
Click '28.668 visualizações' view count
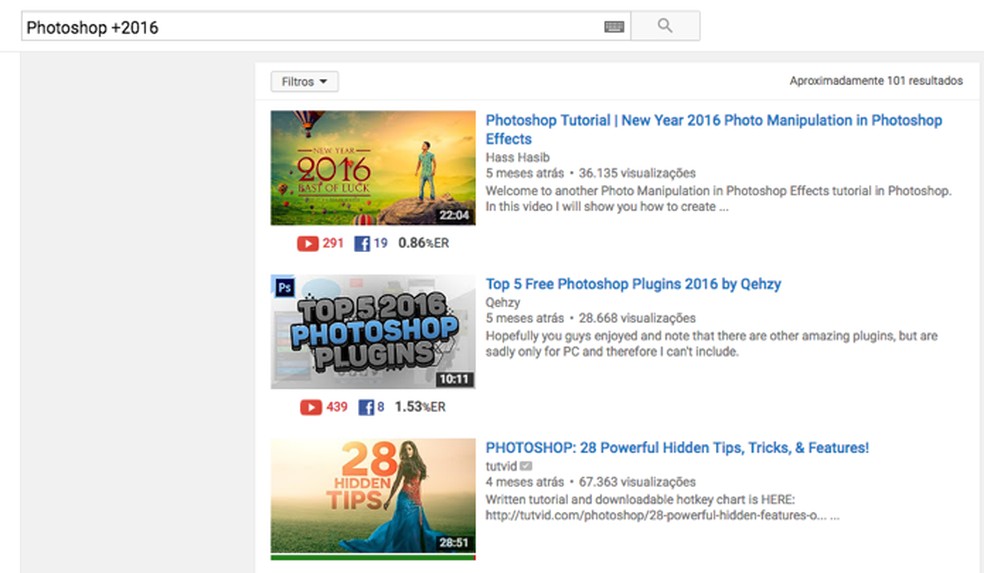pos(637,318)
